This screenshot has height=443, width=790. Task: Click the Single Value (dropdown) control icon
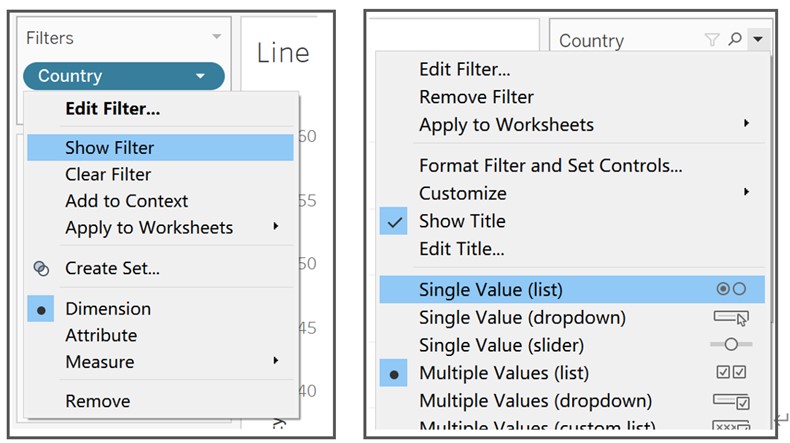[731, 317]
